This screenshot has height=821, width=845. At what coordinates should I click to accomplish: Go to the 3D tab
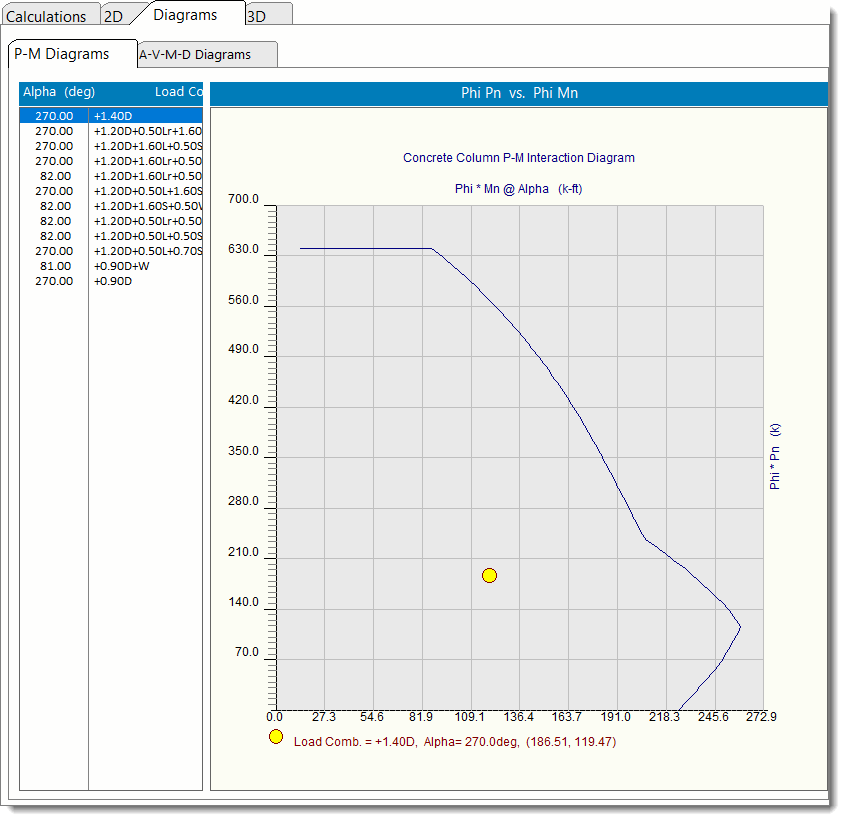(x=257, y=16)
